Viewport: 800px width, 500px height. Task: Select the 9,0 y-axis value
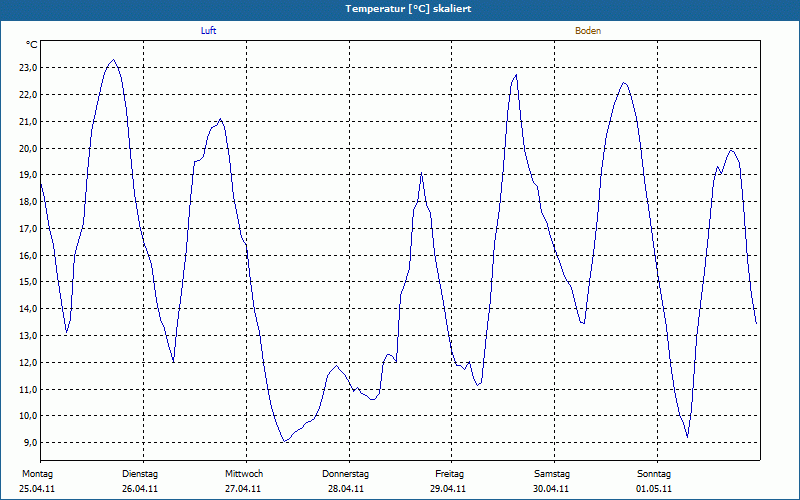point(30,443)
